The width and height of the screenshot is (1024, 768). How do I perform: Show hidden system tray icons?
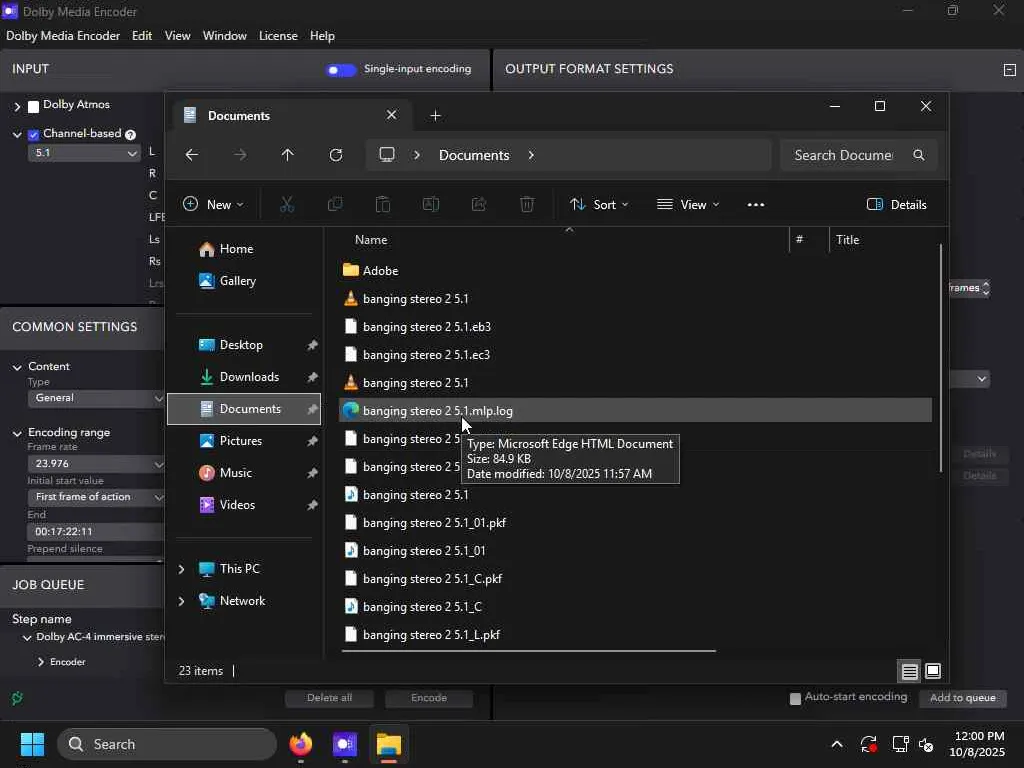pos(837,744)
